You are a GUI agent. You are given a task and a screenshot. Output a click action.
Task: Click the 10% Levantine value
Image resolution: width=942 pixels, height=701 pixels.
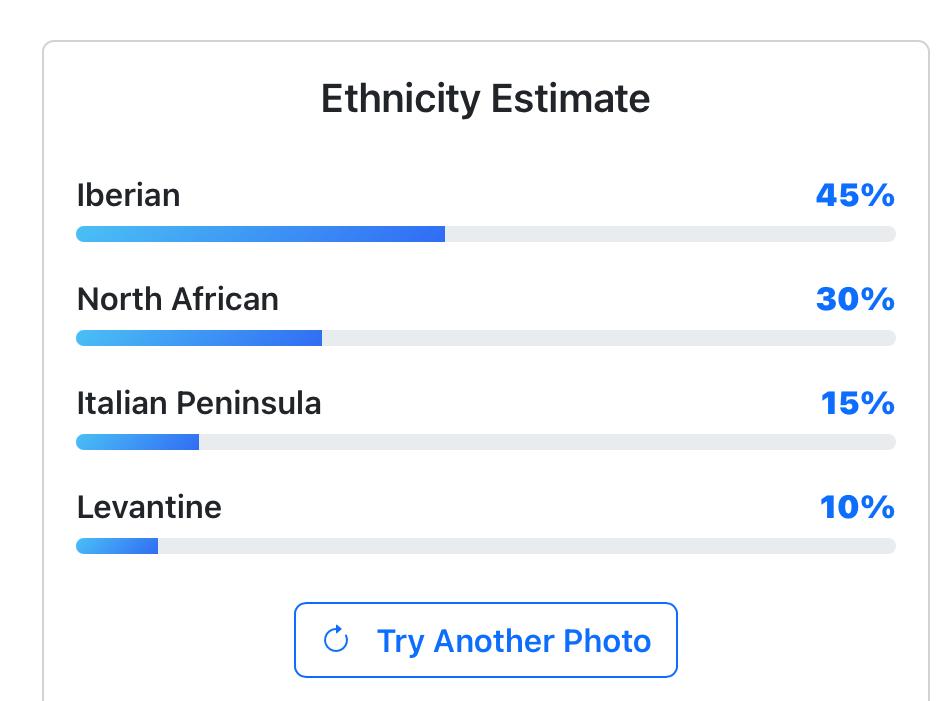(x=857, y=507)
